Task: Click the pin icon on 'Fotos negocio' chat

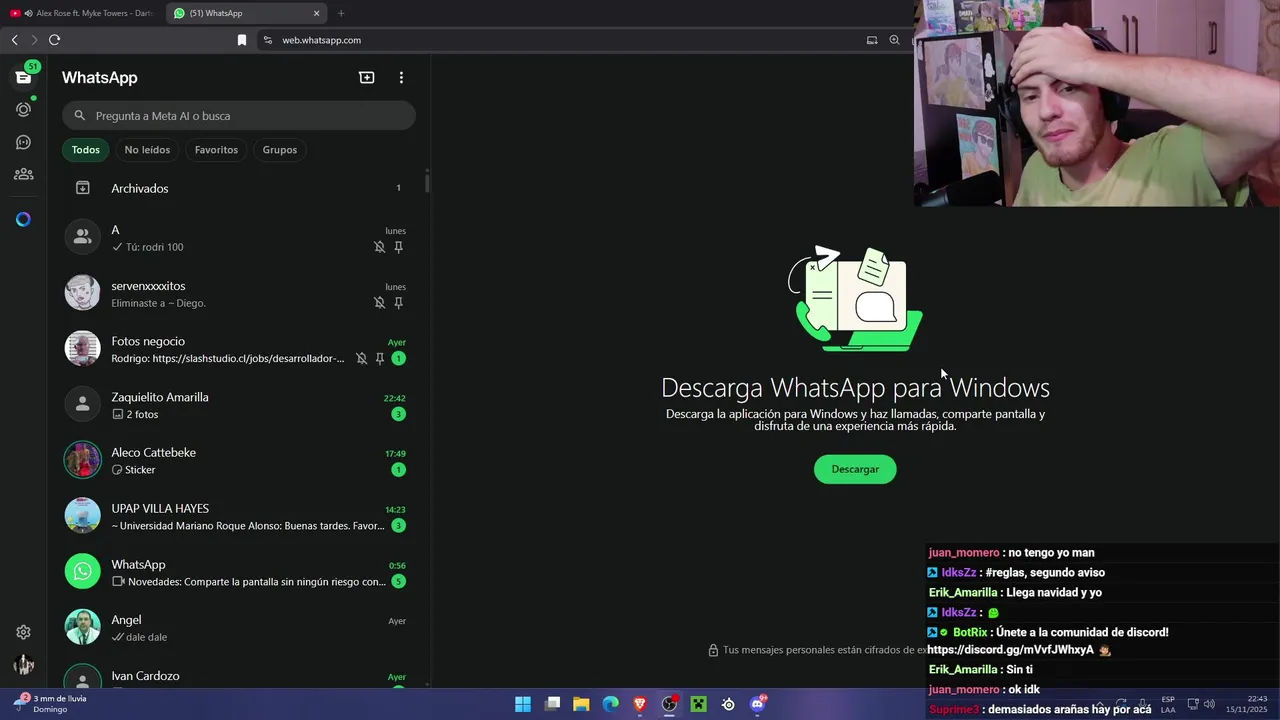Action: (380, 359)
